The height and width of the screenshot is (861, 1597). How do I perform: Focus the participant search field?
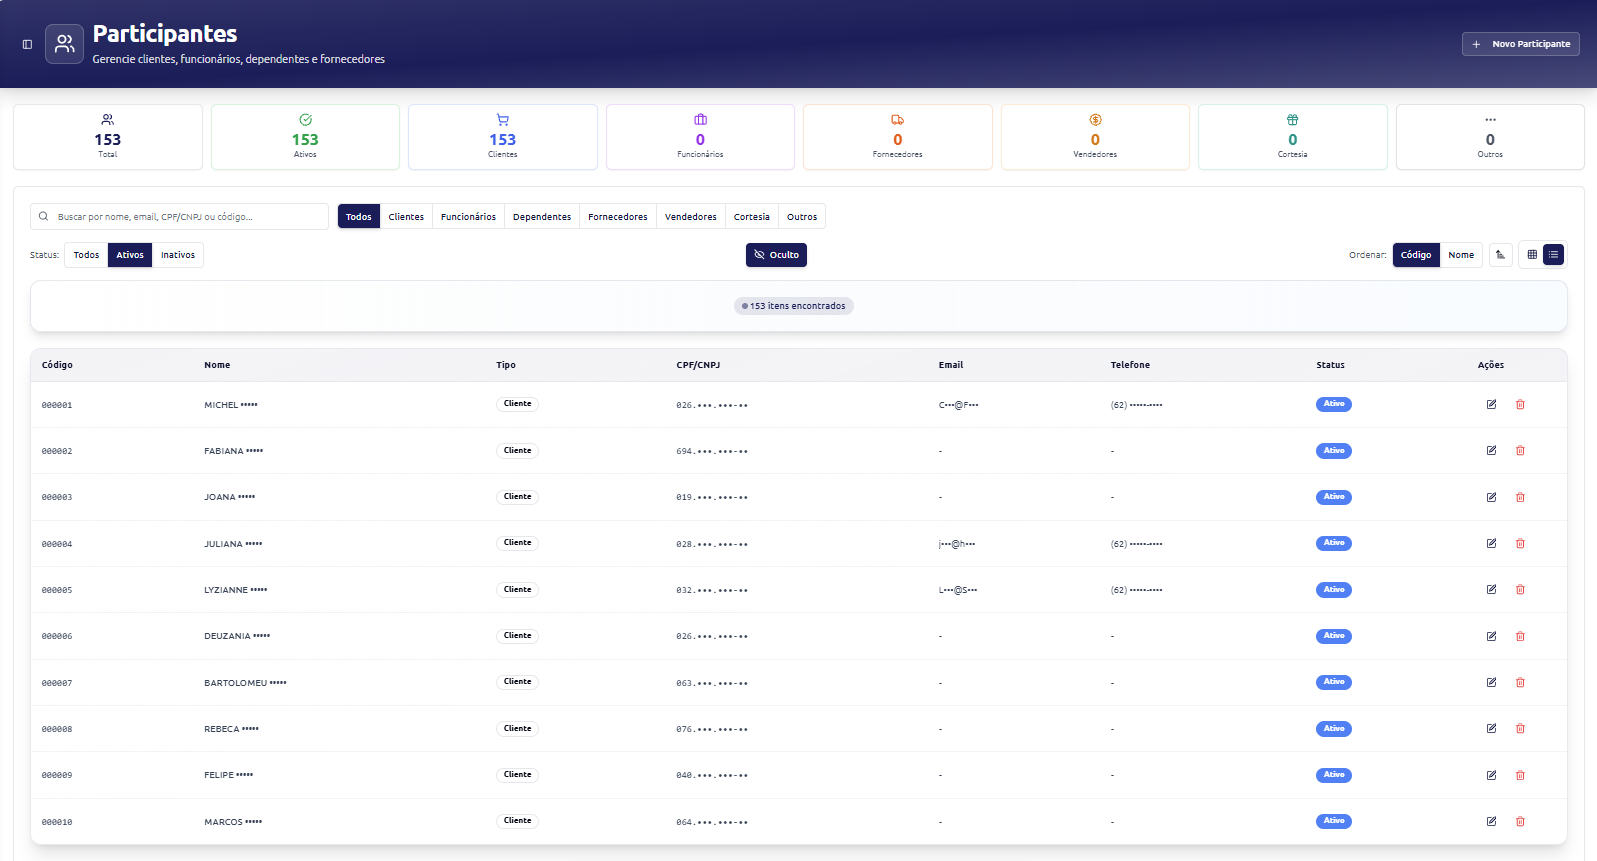pyautogui.click(x=180, y=216)
